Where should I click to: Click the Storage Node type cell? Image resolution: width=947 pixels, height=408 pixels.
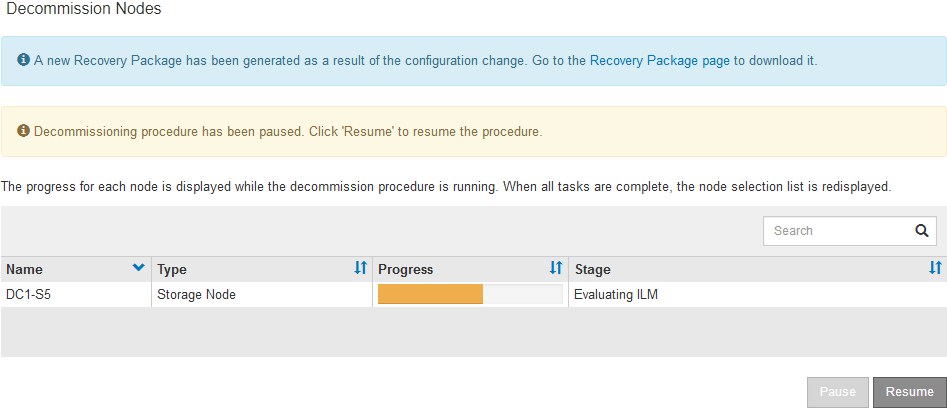196,294
